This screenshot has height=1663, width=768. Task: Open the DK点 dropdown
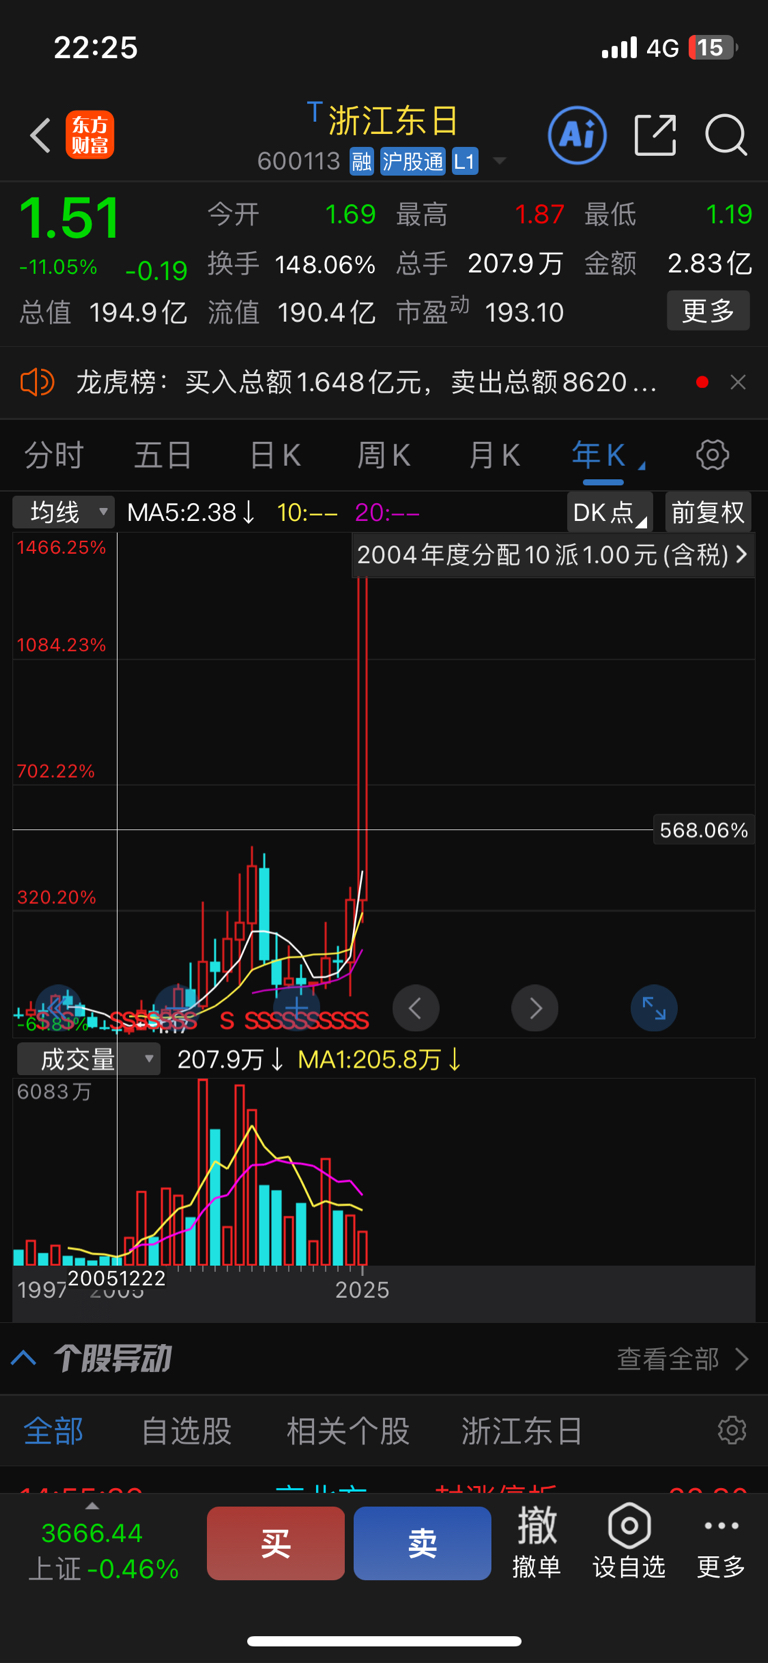(609, 512)
